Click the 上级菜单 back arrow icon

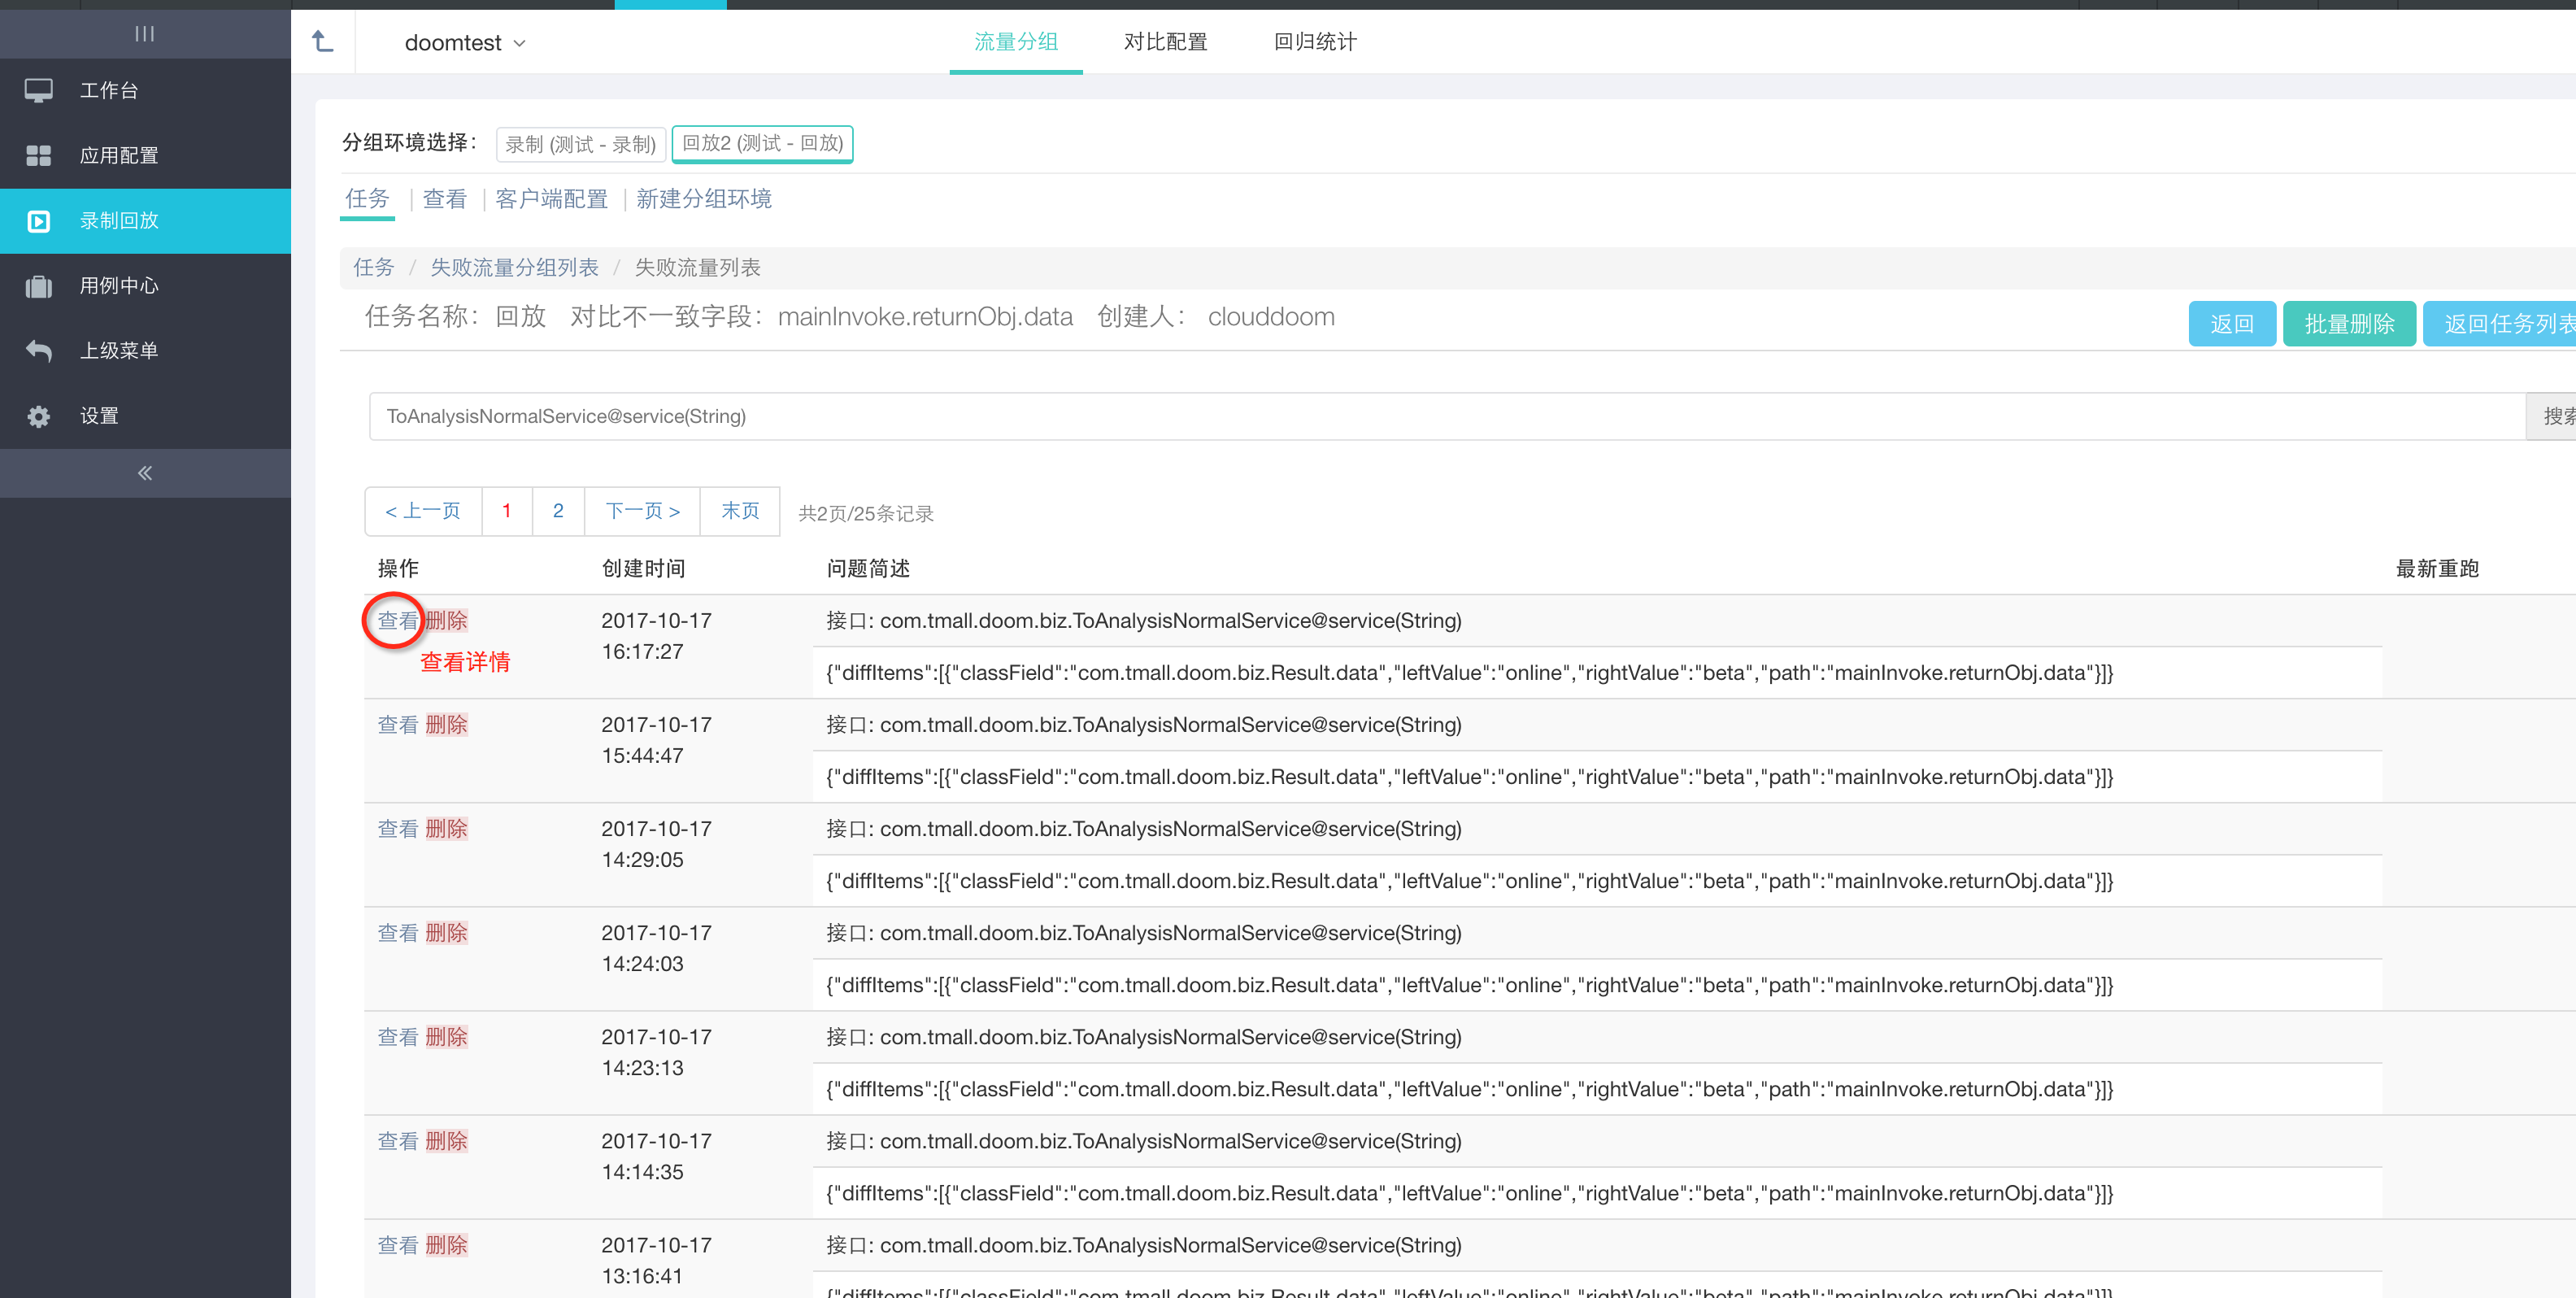[39, 351]
